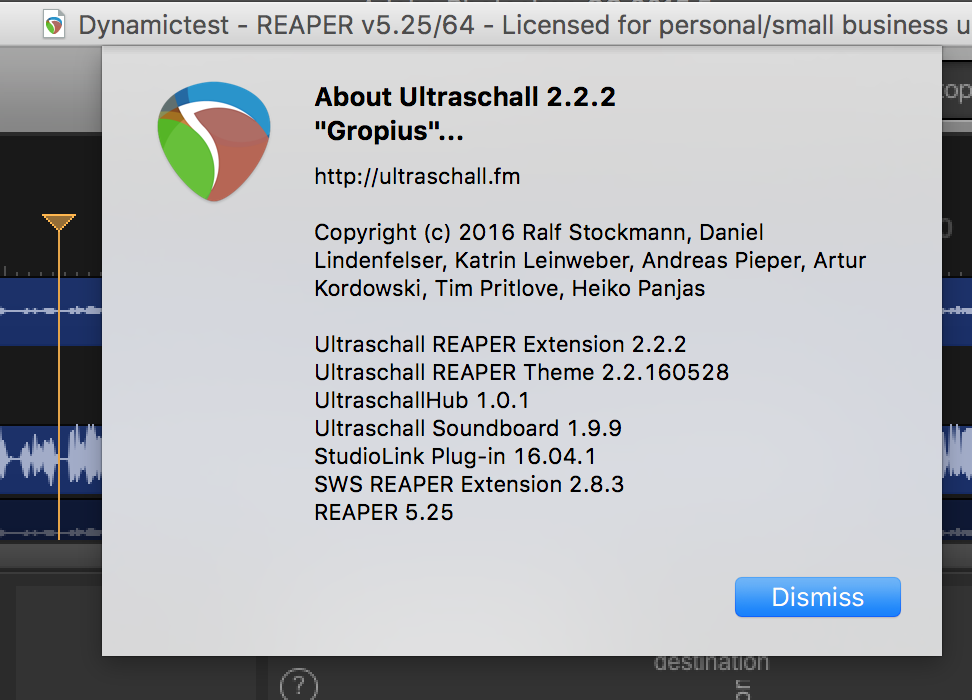Select the Ultraschall REAPER Theme version line
Screen dimensions: 972x700
pyautogui.click(x=521, y=372)
